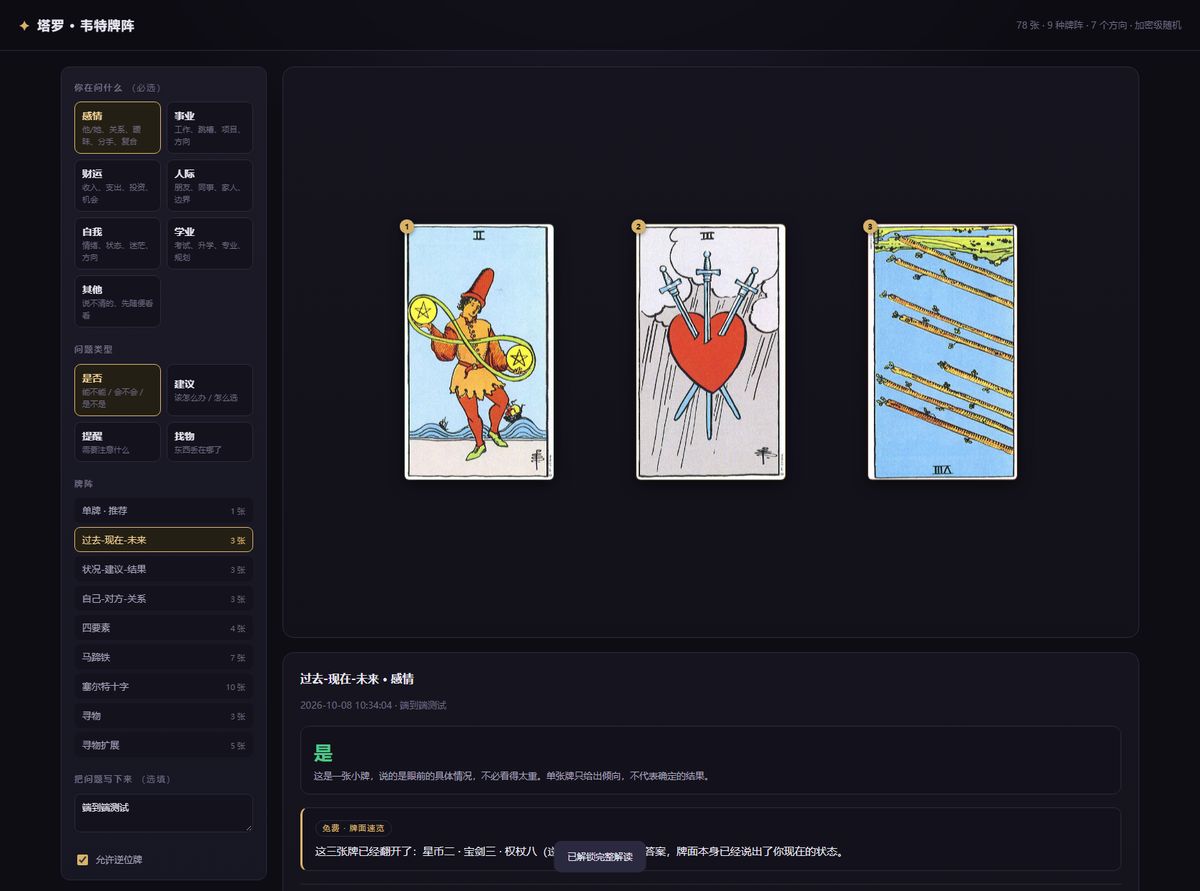Image resolution: width=1200 pixels, height=891 pixels.
Task: Select the 单牌 · 推荐 spread
Action: click(163, 511)
